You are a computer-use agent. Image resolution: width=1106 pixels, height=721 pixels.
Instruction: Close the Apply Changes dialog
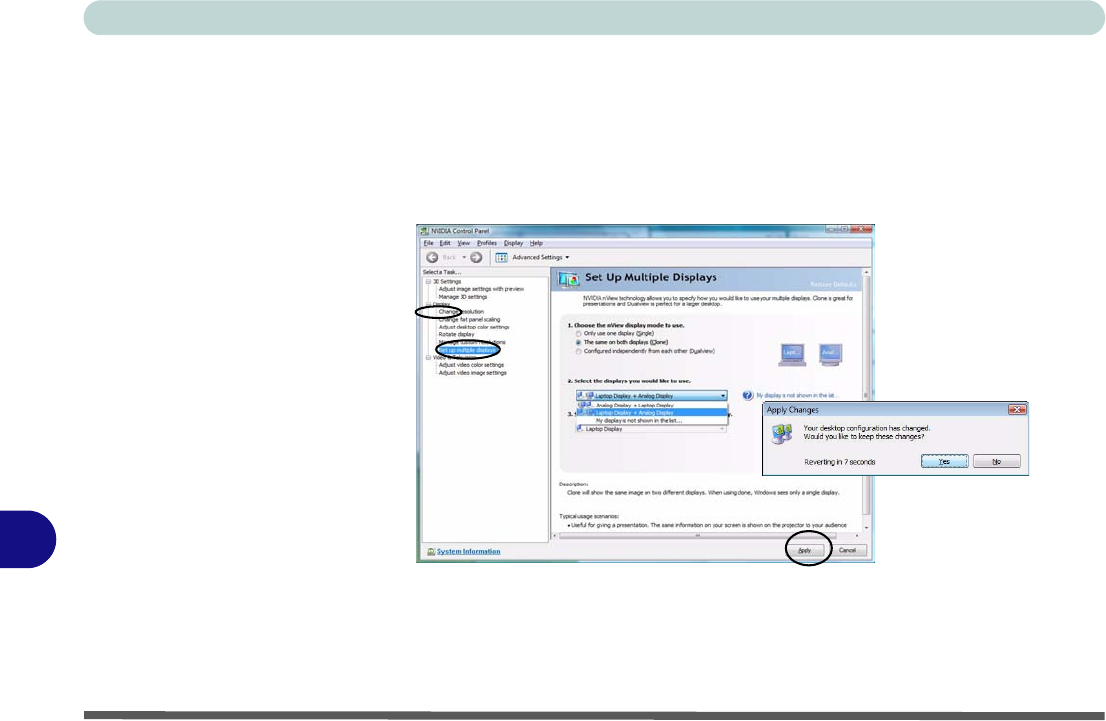point(1017,410)
